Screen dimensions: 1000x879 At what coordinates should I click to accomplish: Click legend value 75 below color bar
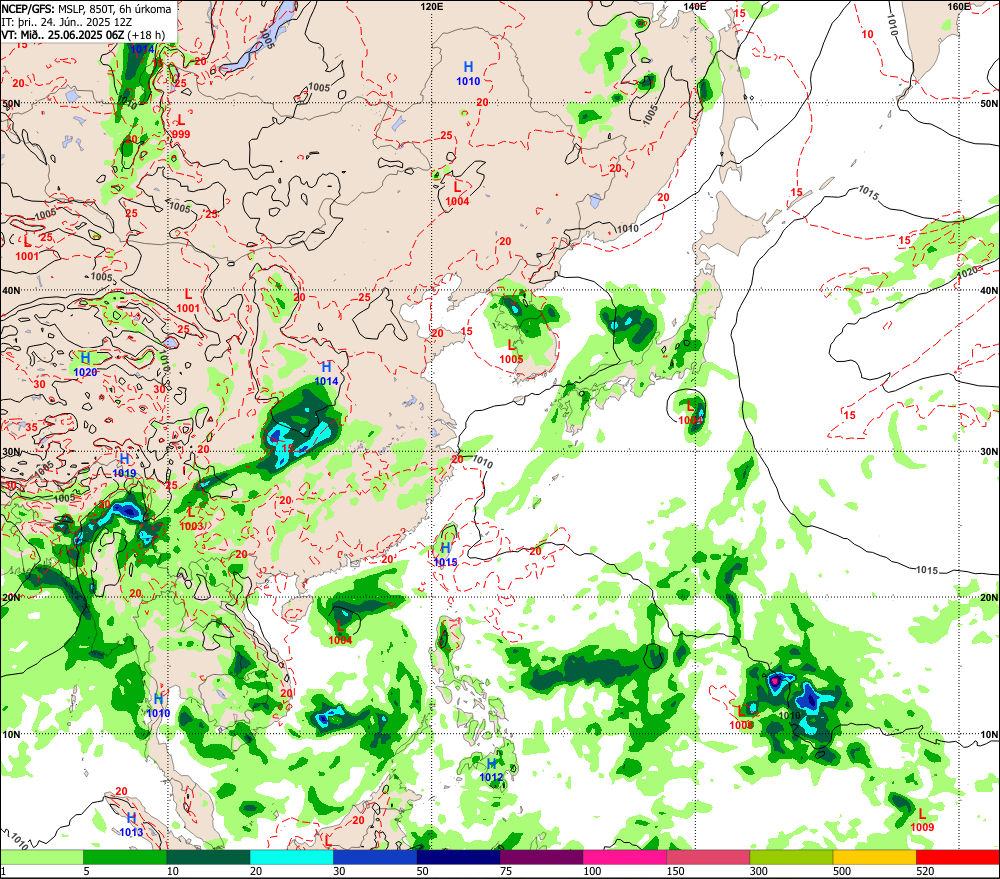pyautogui.click(x=506, y=871)
